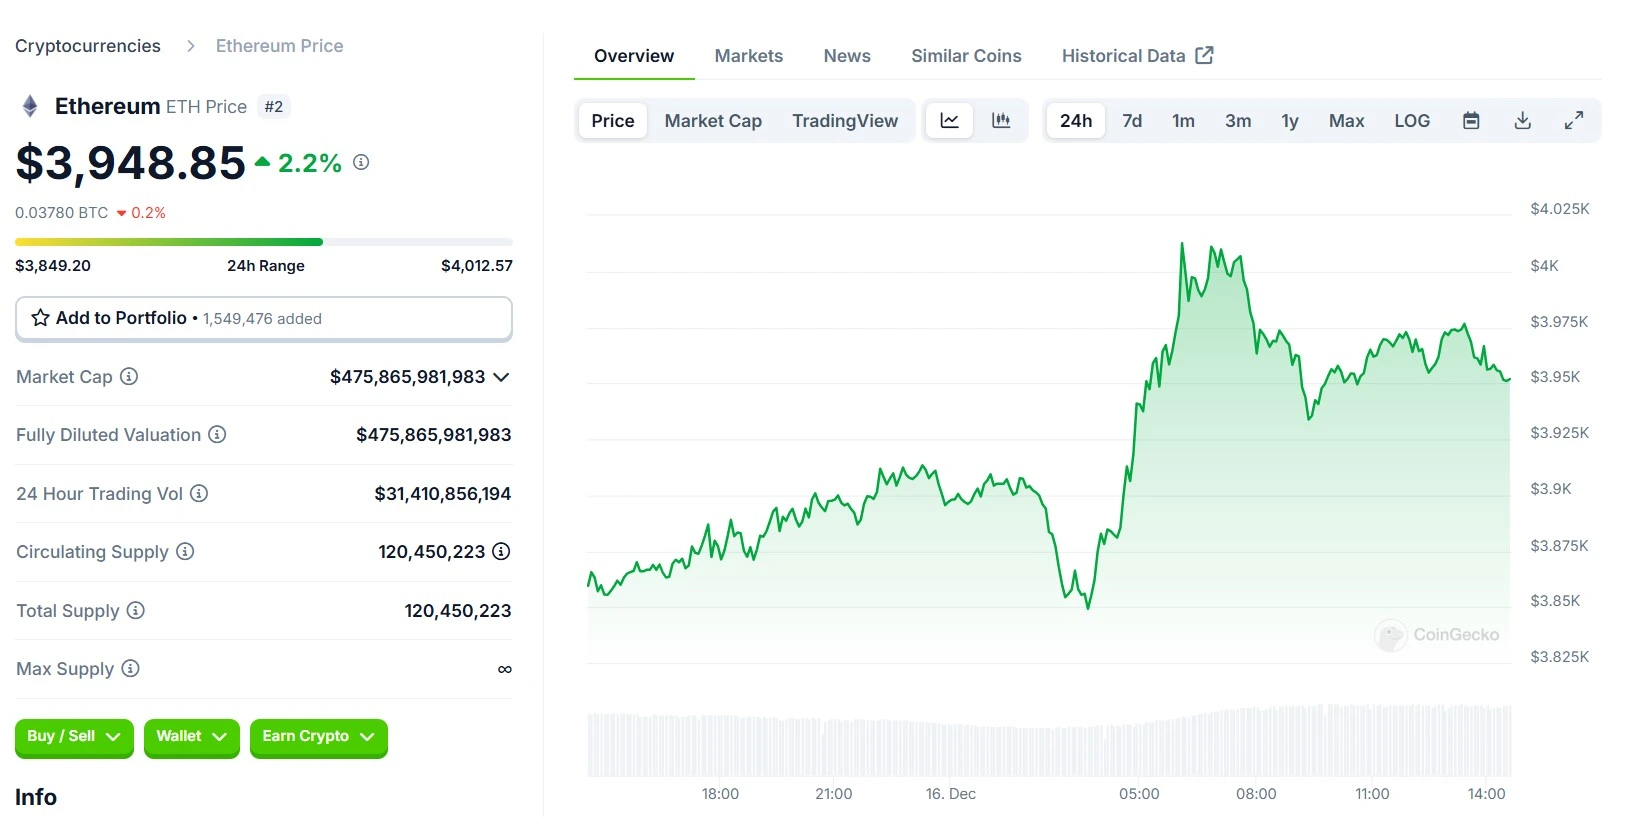Show 24 Hour Trading Vol info icon
Screen dimensions: 1640x817
(x=199, y=493)
